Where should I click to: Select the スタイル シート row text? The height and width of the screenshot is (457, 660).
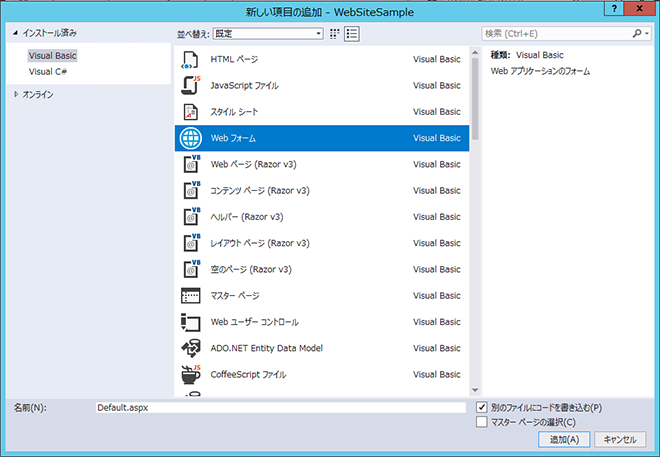pyautogui.click(x=234, y=112)
